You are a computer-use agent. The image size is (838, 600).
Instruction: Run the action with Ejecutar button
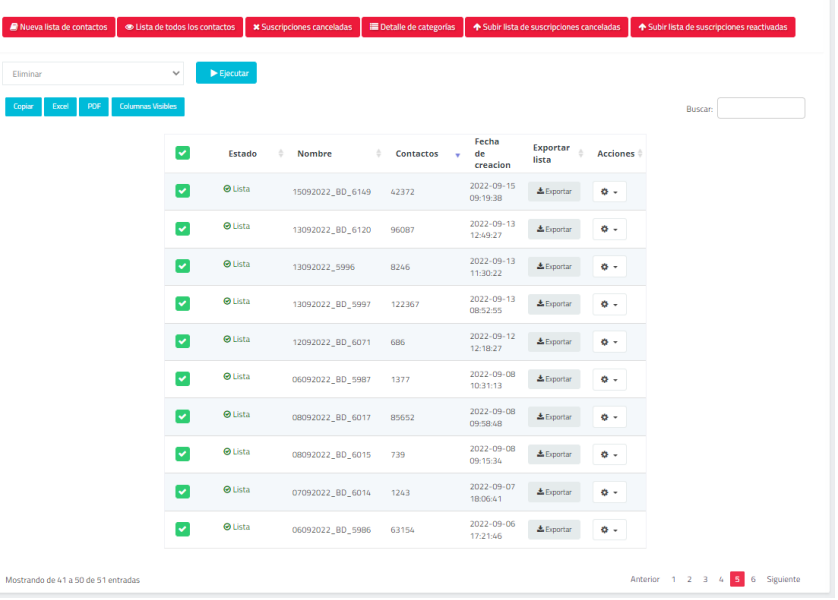coord(226,73)
